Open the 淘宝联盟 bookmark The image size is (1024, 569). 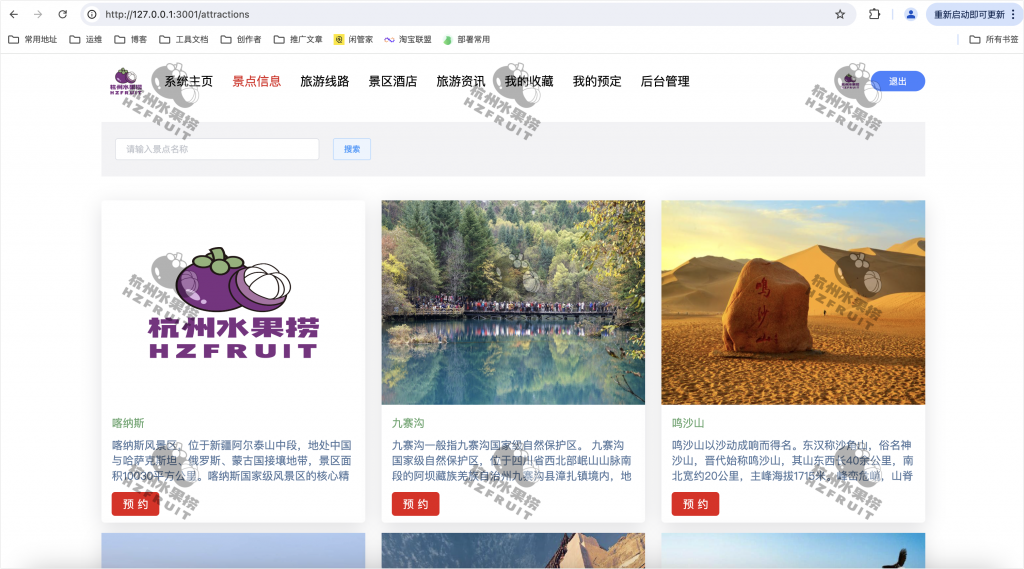coord(408,39)
